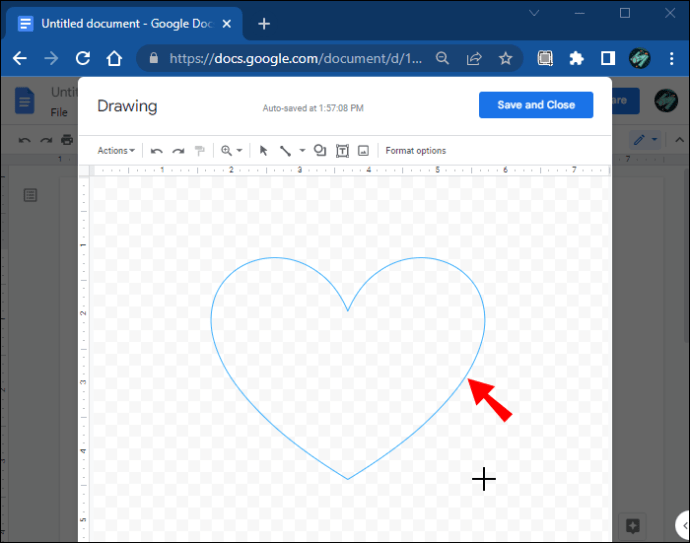
Task: Click the redo arrow in Drawing toolbar
Action: click(178, 151)
